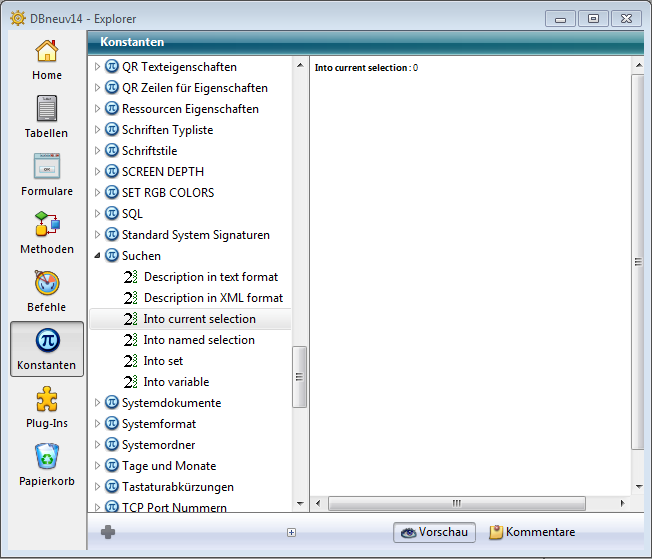Select the Konstanten page in sidebar

point(46,348)
